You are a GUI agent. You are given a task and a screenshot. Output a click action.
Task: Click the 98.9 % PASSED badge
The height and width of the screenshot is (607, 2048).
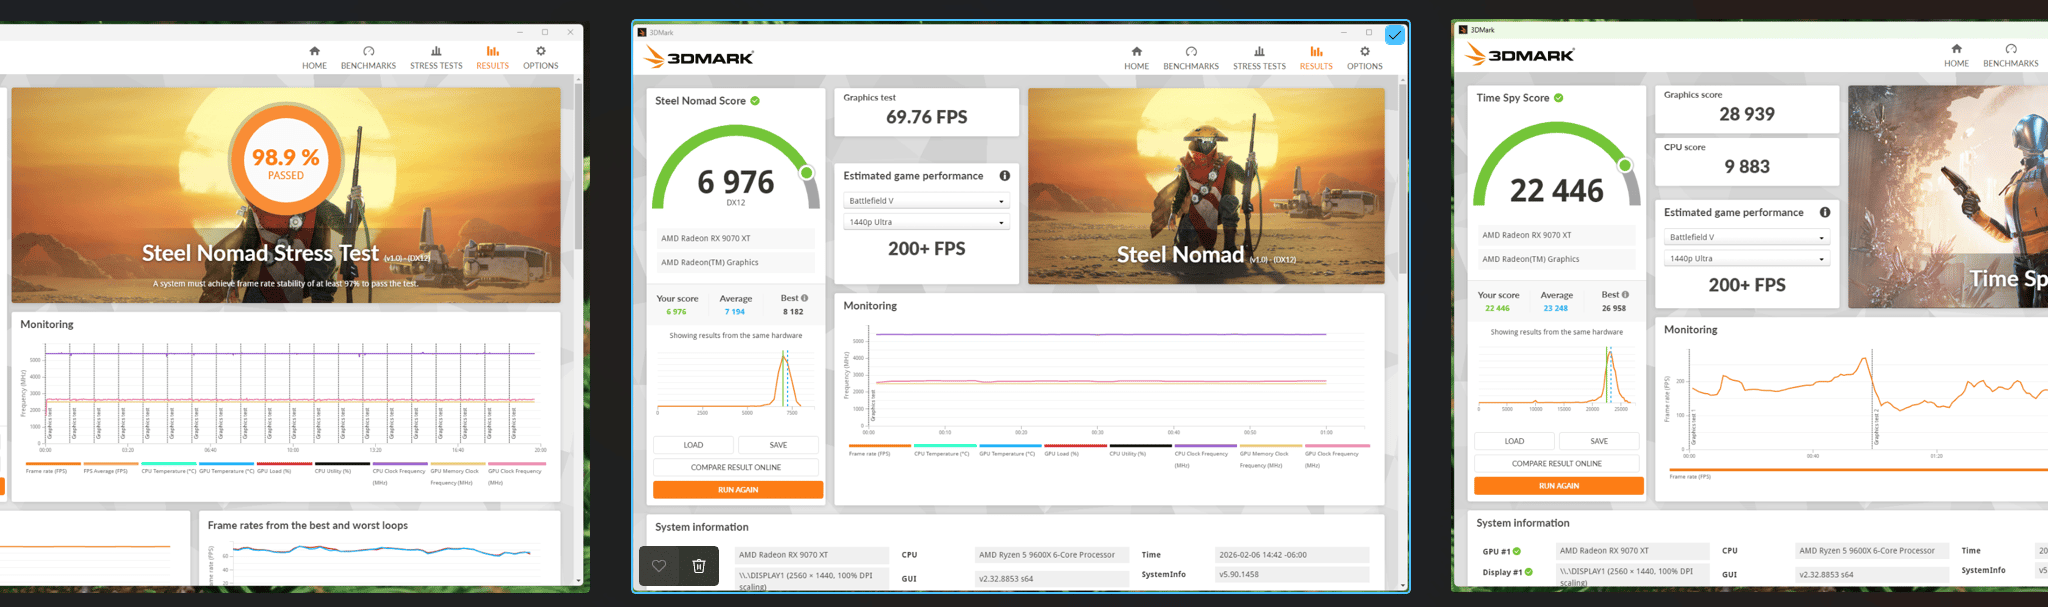click(286, 162)
